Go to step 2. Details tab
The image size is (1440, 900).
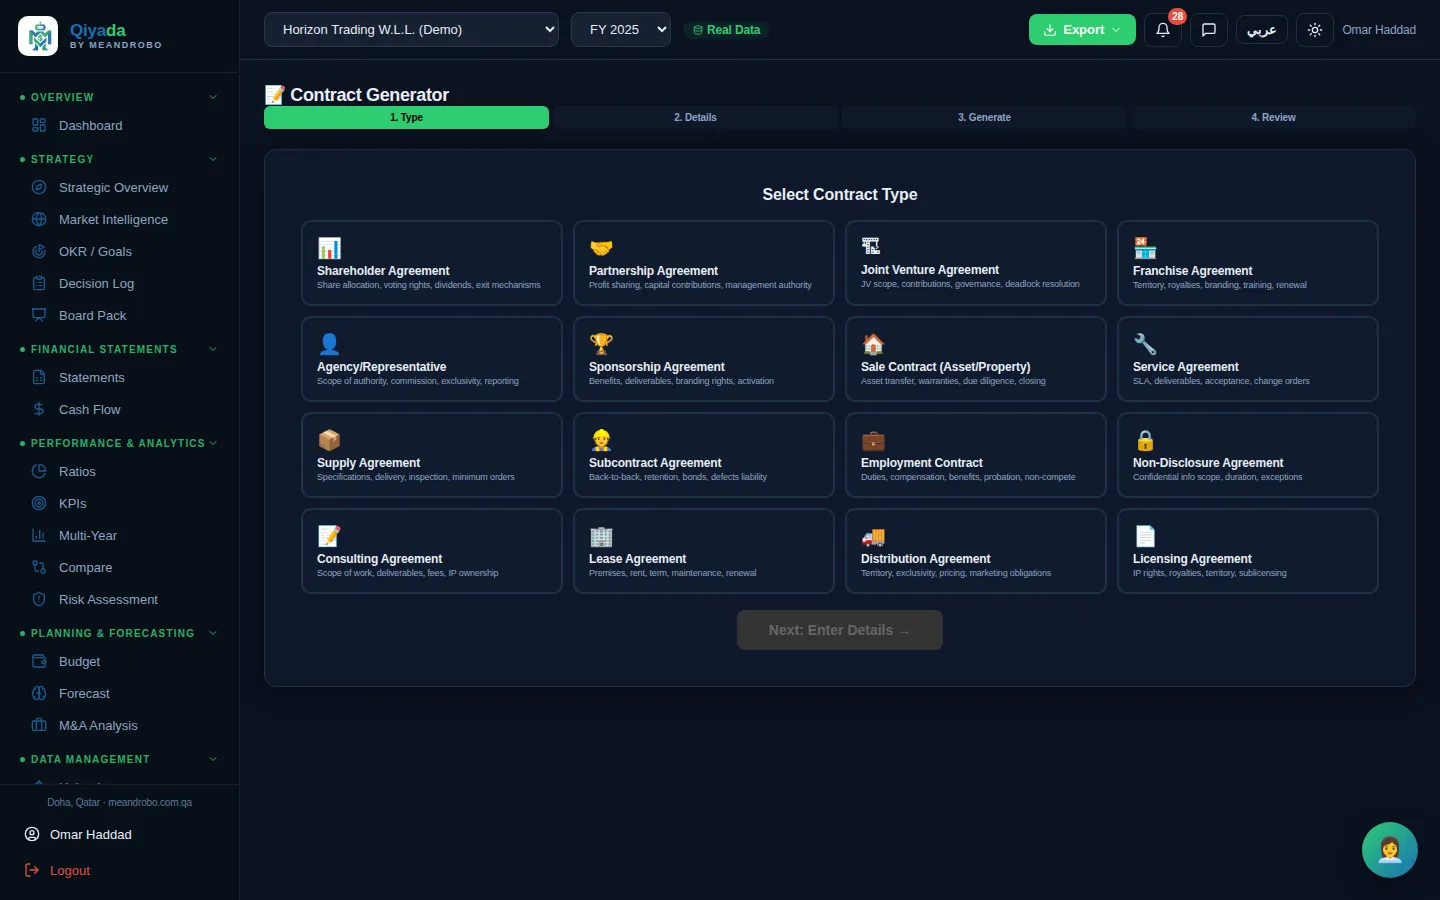[x=695, y=117]
